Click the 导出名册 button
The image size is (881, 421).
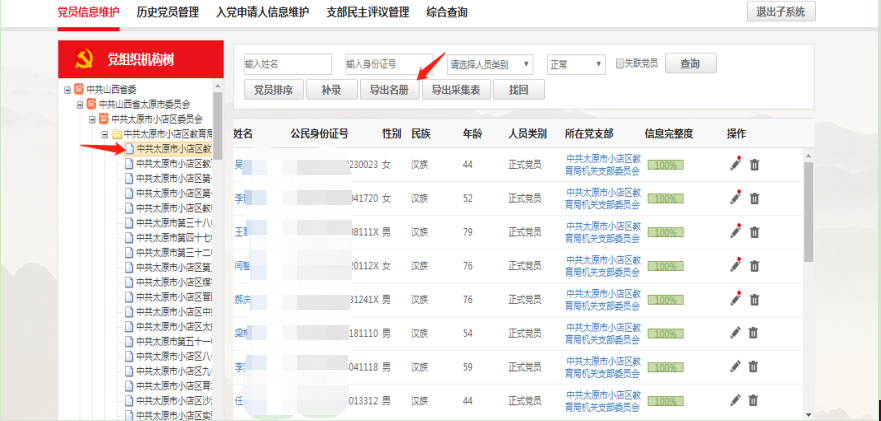pos(389,90)
